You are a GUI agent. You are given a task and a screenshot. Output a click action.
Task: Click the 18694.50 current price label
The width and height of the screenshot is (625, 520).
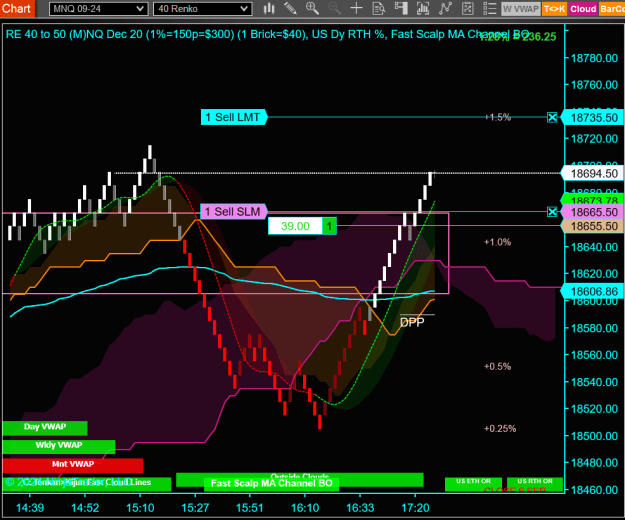click(593, 174)
